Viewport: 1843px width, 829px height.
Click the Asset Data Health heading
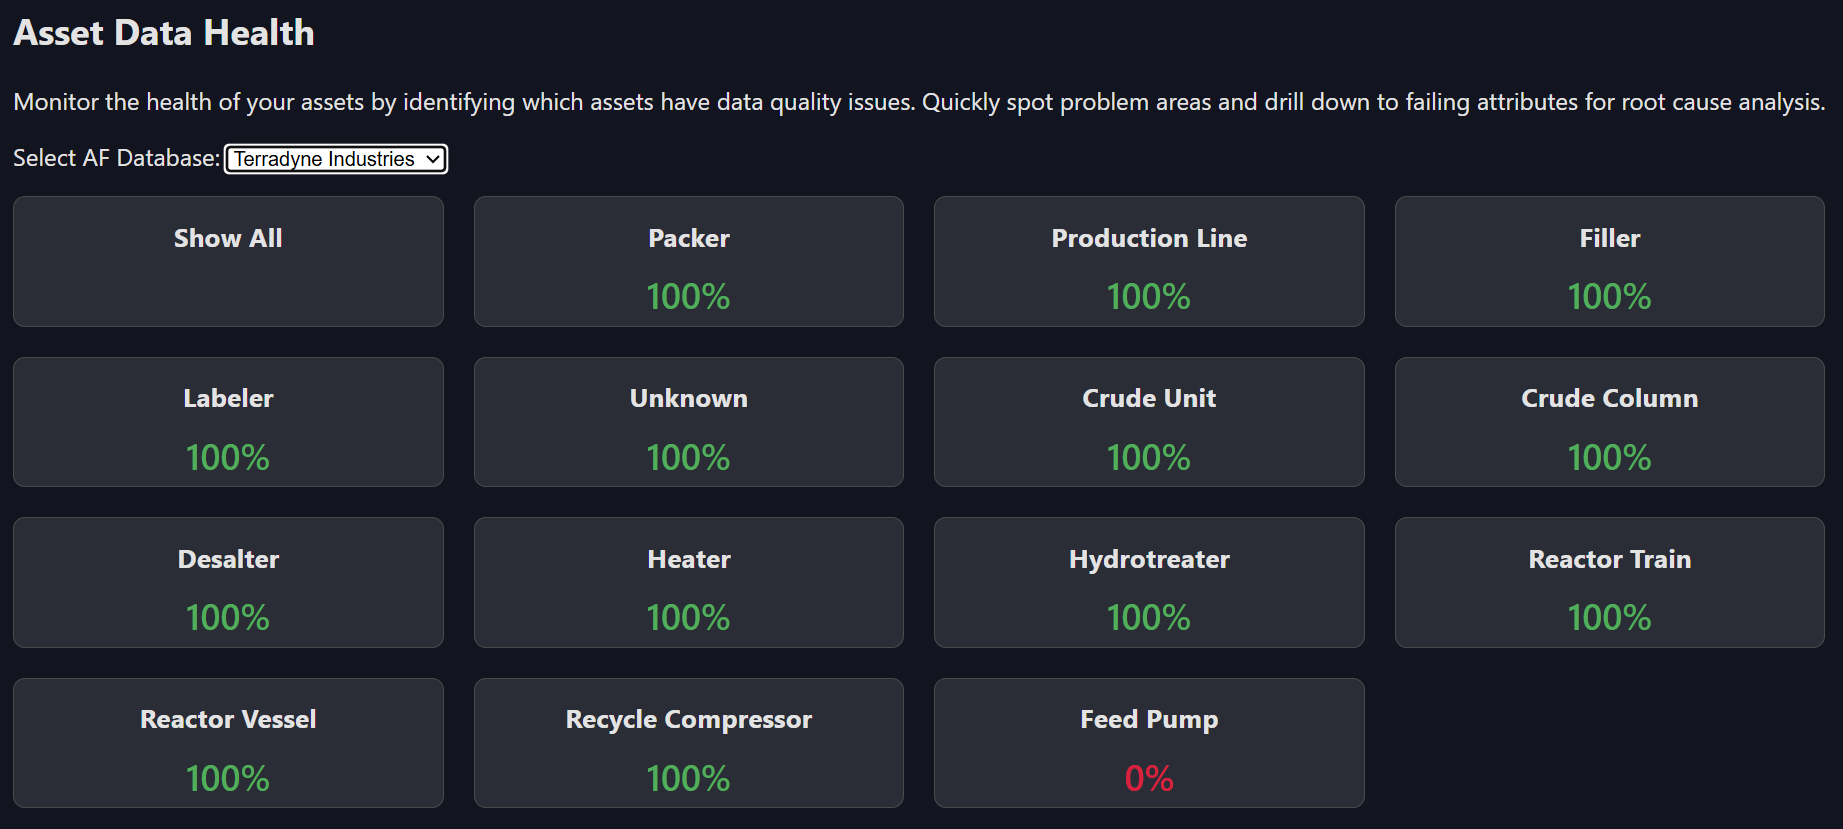(163, 33)
